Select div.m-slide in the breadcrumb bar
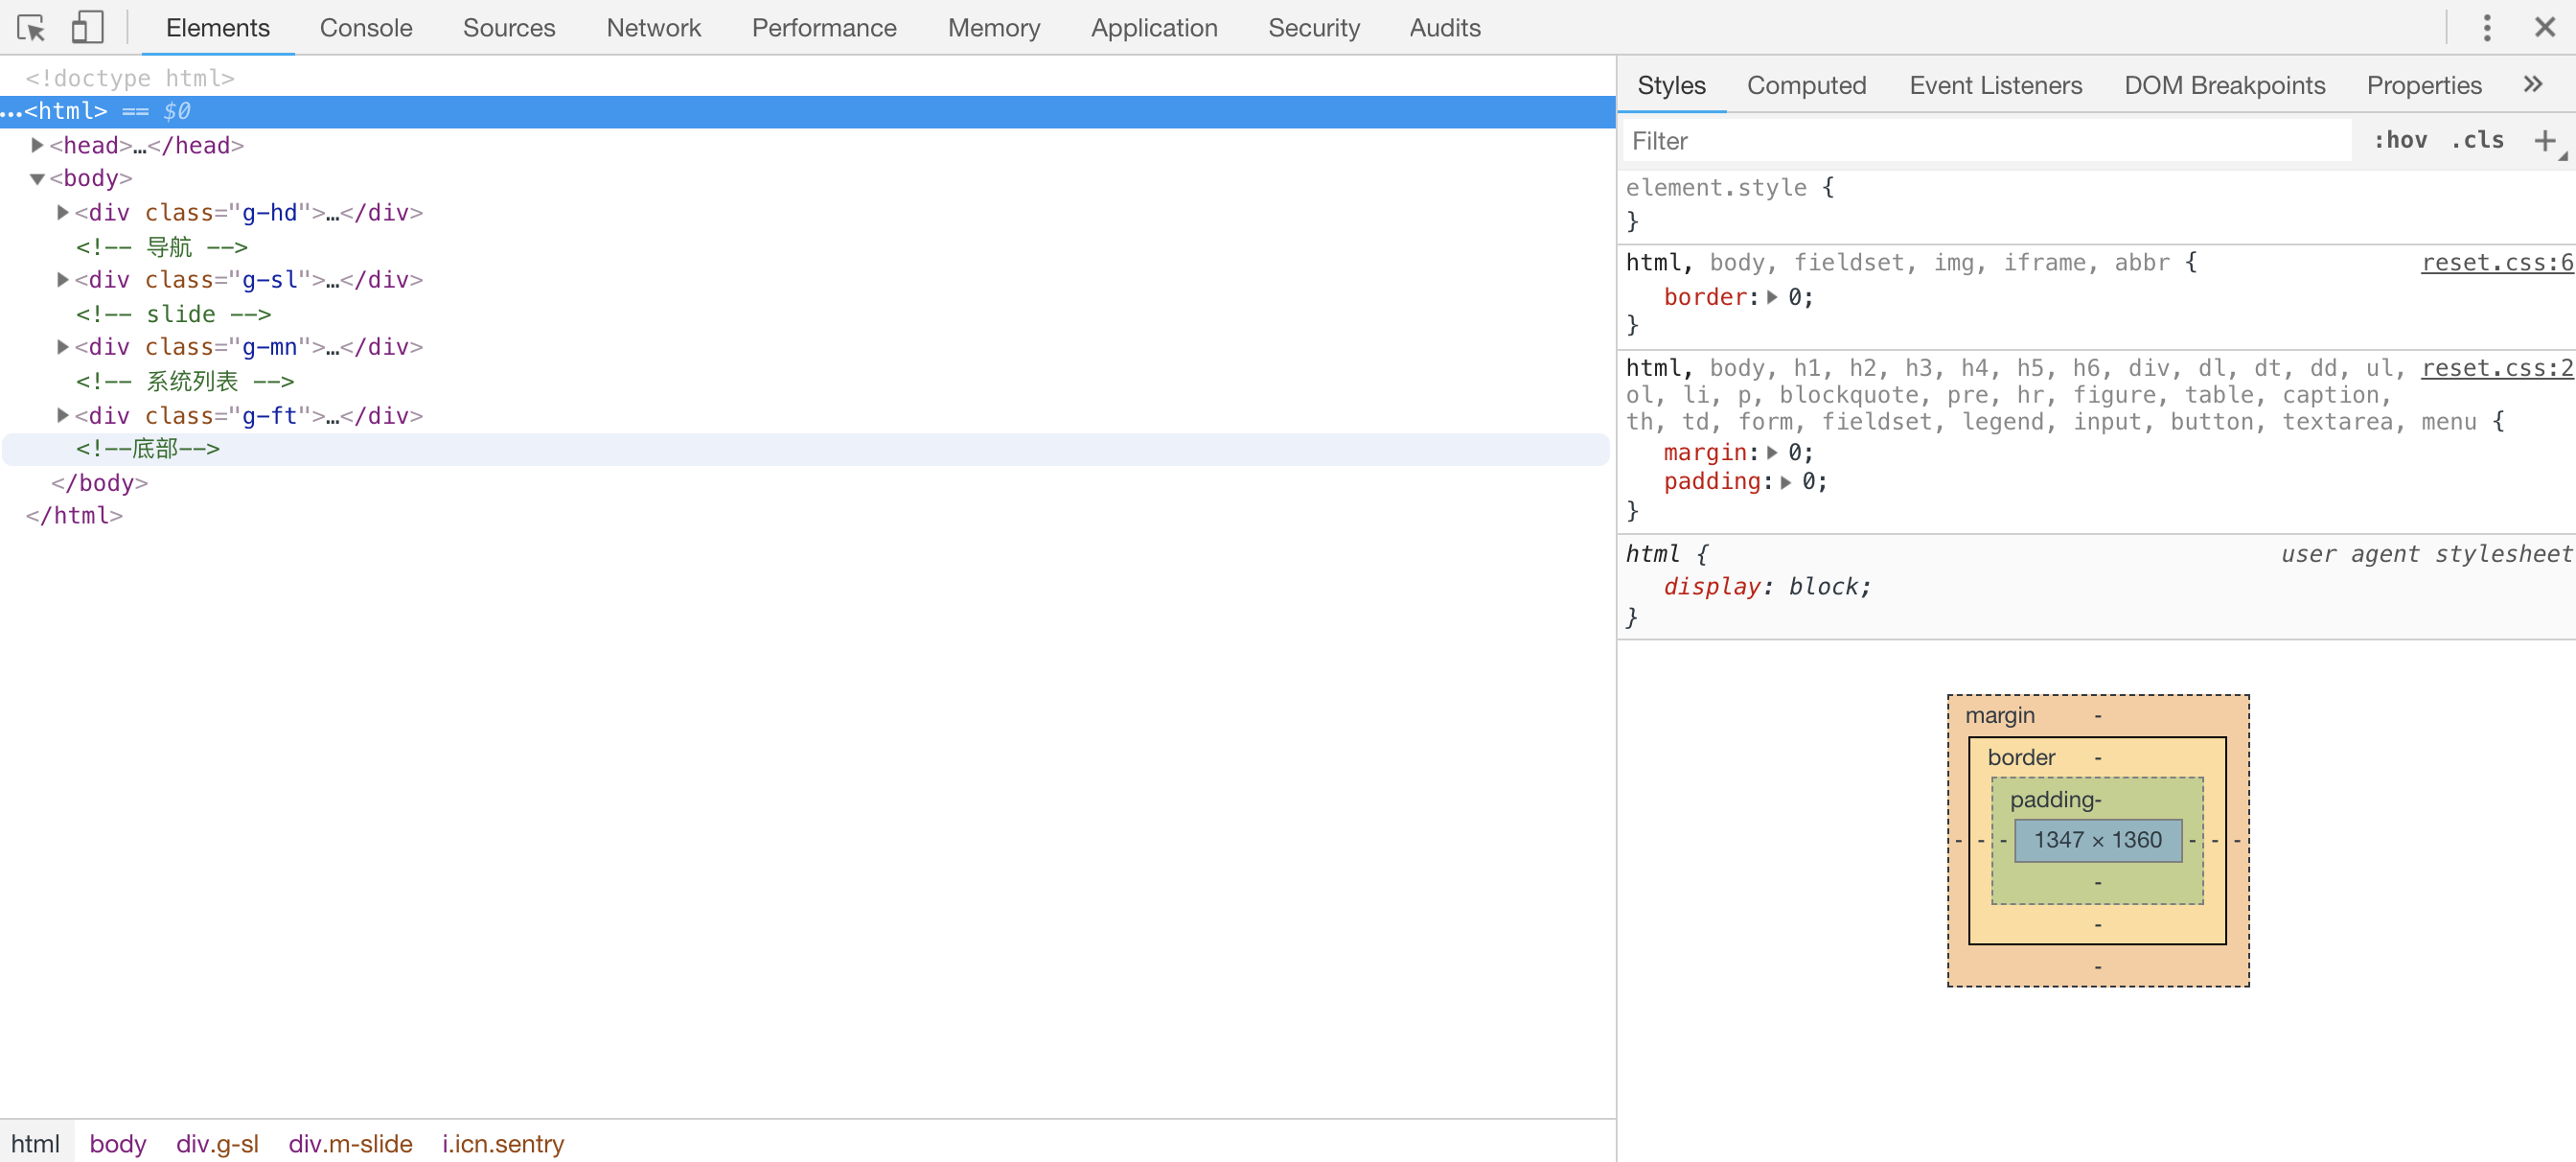The height and width of the screenshot is (1162, 2576). coord(350,1143)
